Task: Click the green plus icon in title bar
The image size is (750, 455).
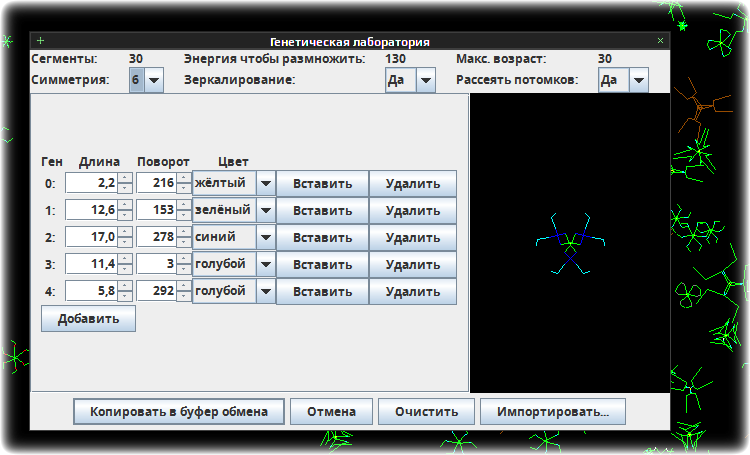Action: coord(41,41)
